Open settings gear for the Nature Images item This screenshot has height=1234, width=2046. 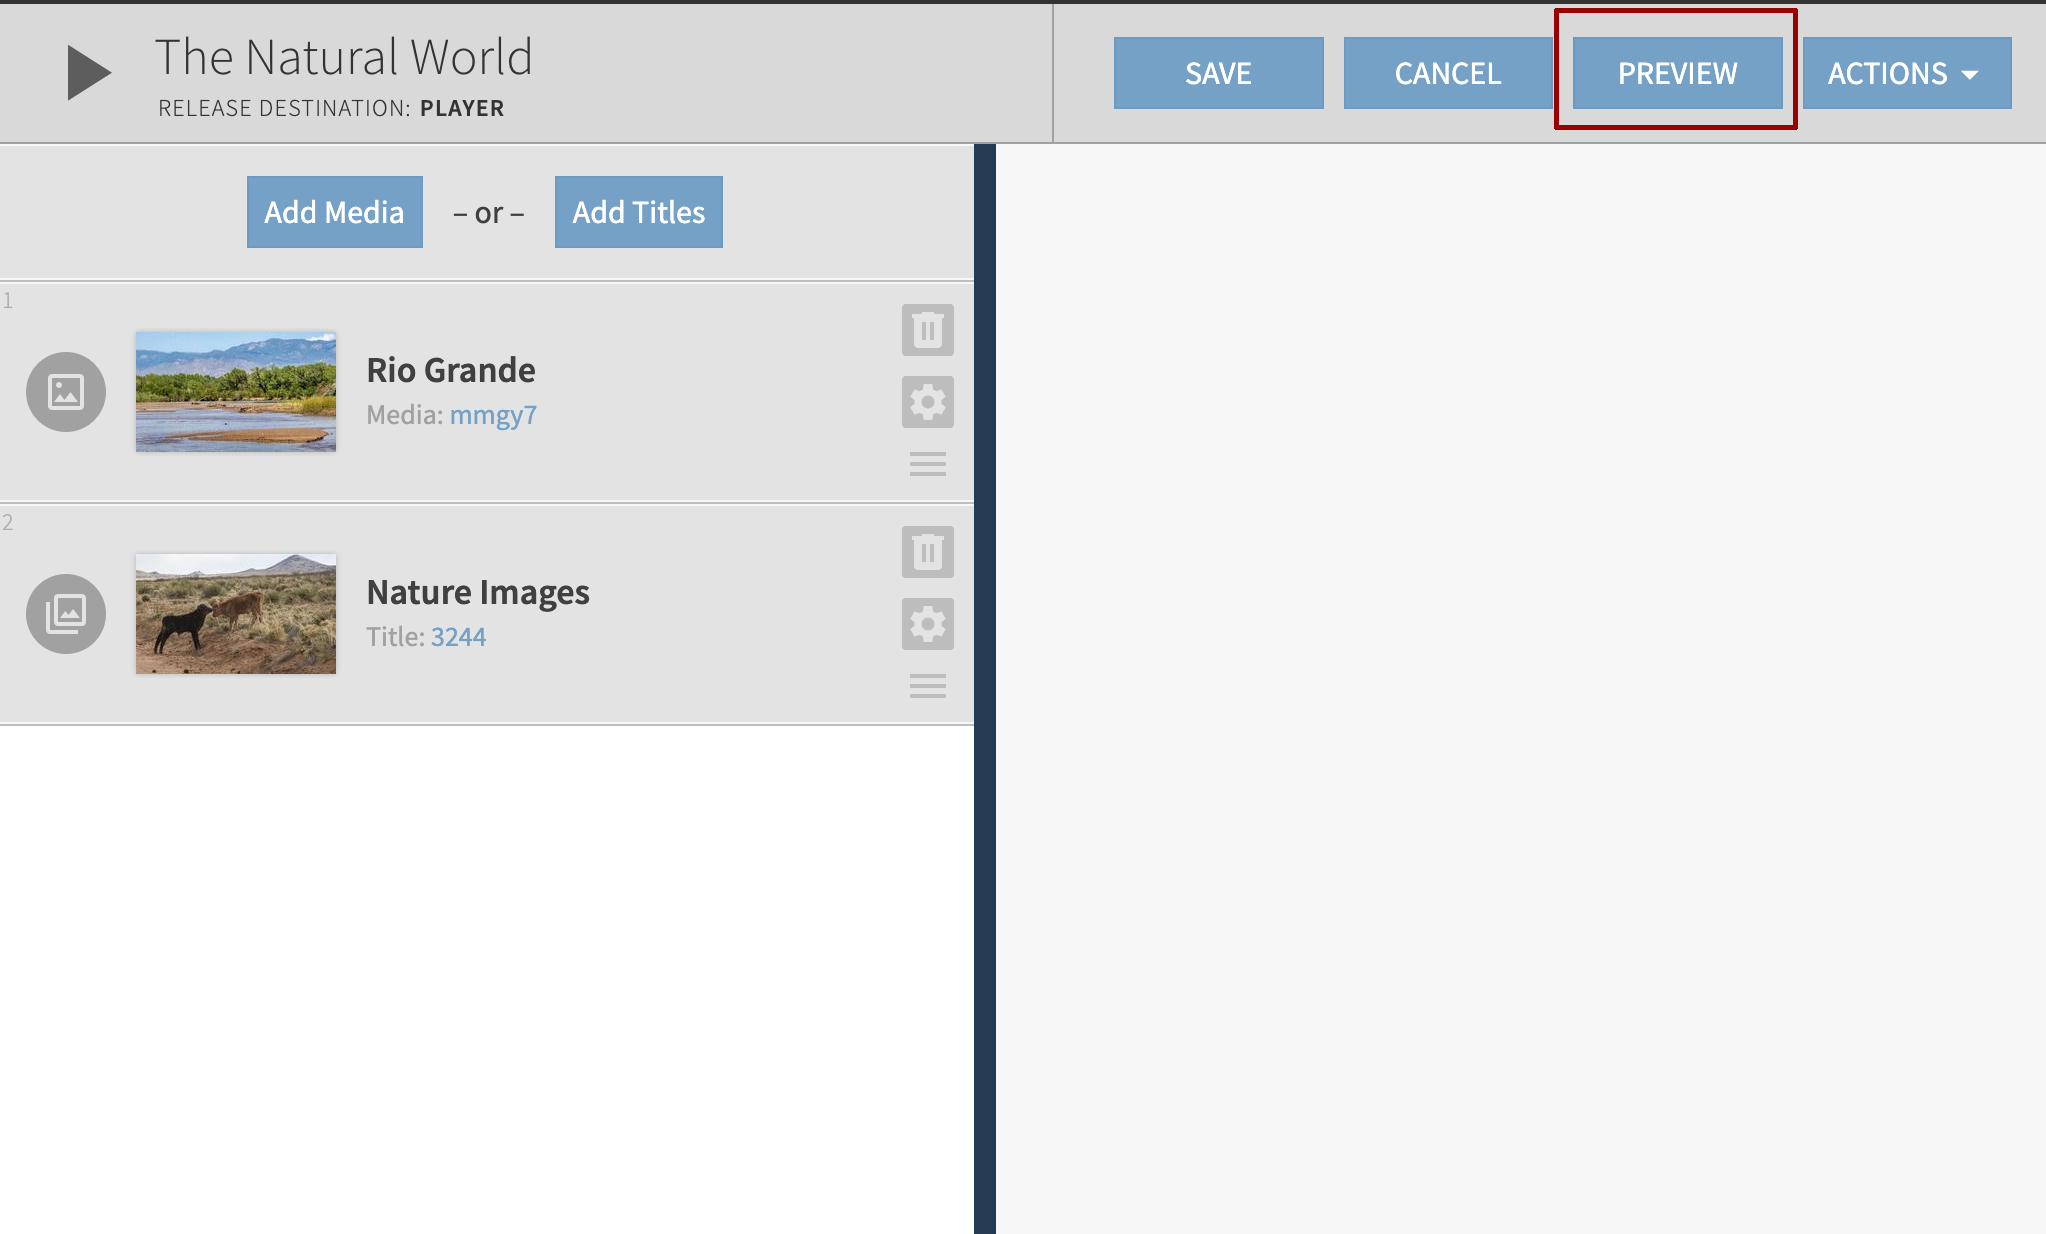tap(926, 622)
